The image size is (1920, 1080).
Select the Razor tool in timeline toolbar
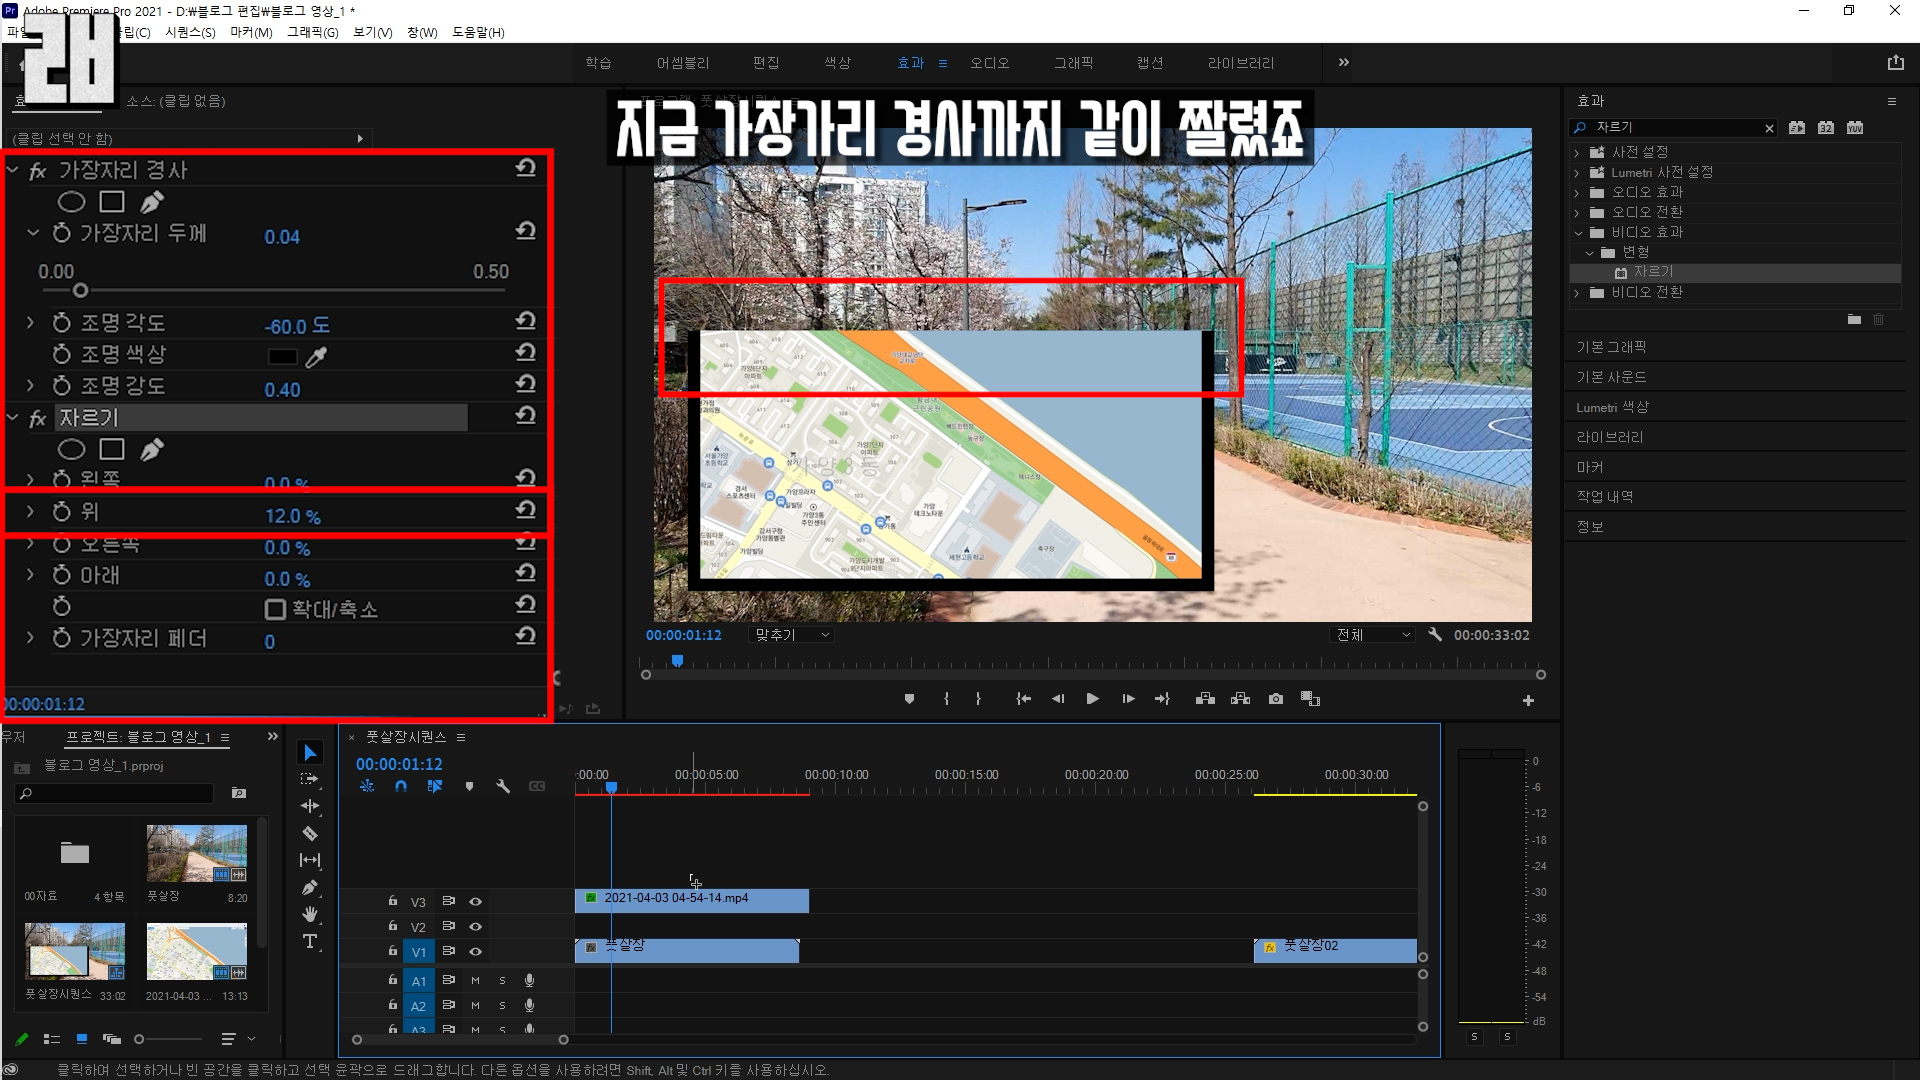click(x=310, y=834)
